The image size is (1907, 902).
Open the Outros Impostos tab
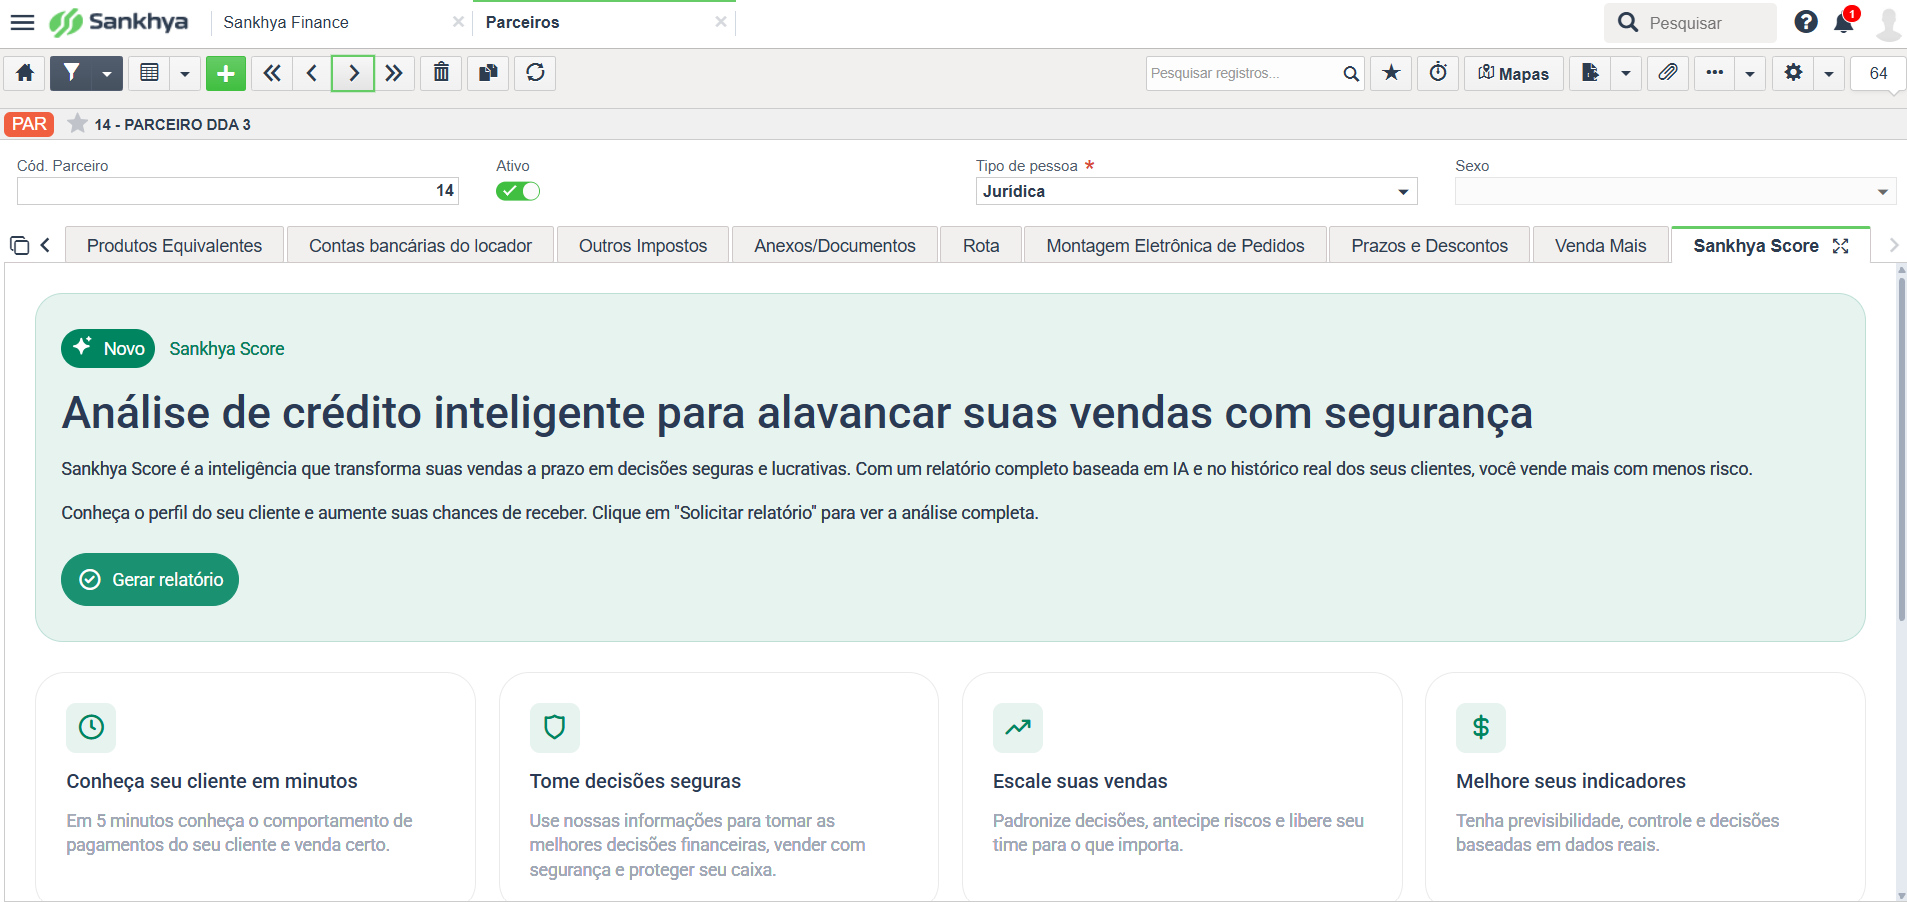[x=643, y=245]
